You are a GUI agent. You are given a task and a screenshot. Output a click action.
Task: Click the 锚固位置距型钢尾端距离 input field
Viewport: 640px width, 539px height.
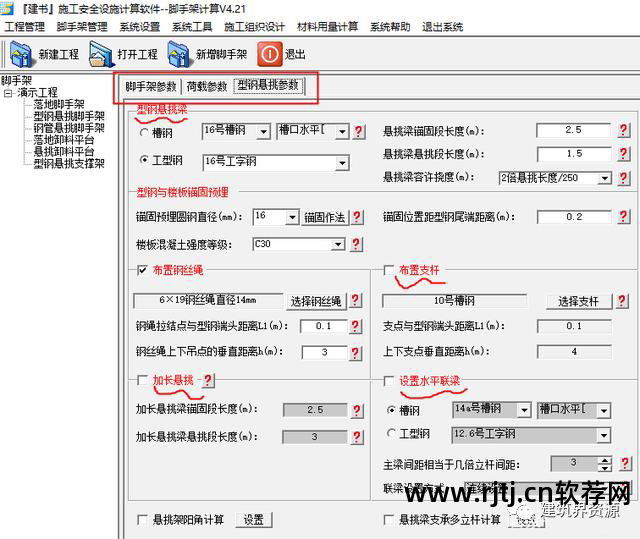(x=574, y=217)
